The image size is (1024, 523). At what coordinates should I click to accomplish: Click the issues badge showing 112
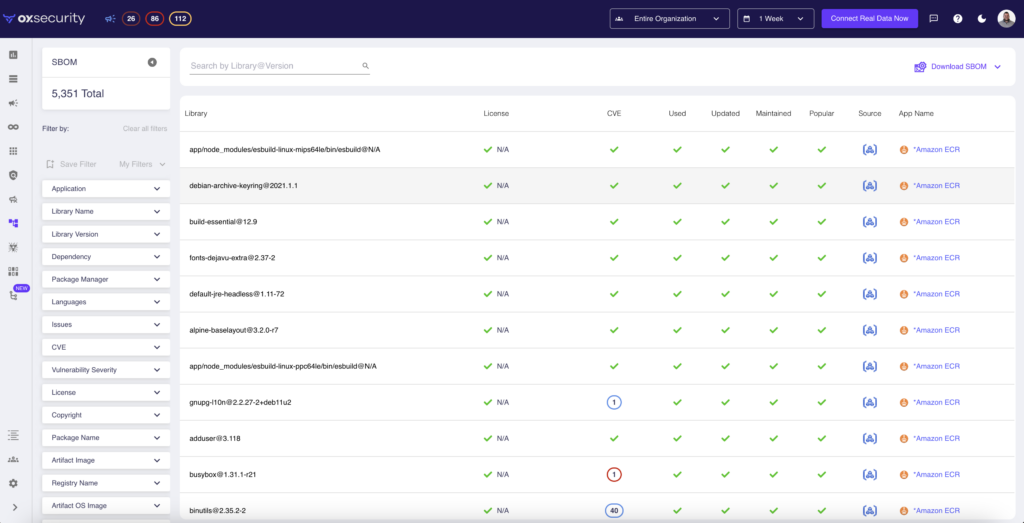click(x=180, y=19)
